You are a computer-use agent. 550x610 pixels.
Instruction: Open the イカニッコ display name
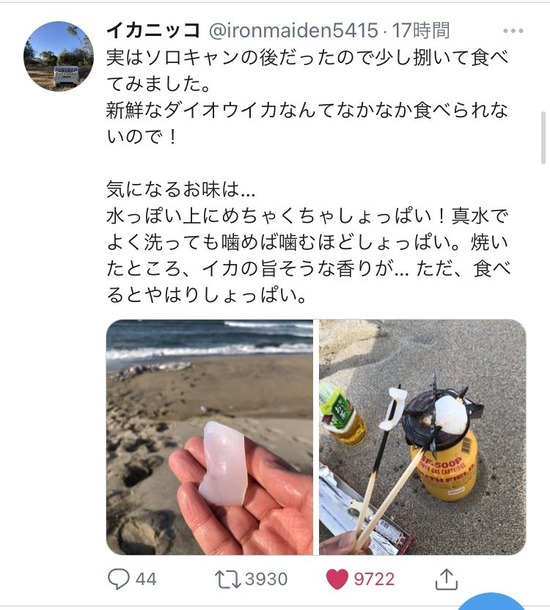(x=154, y=30)
